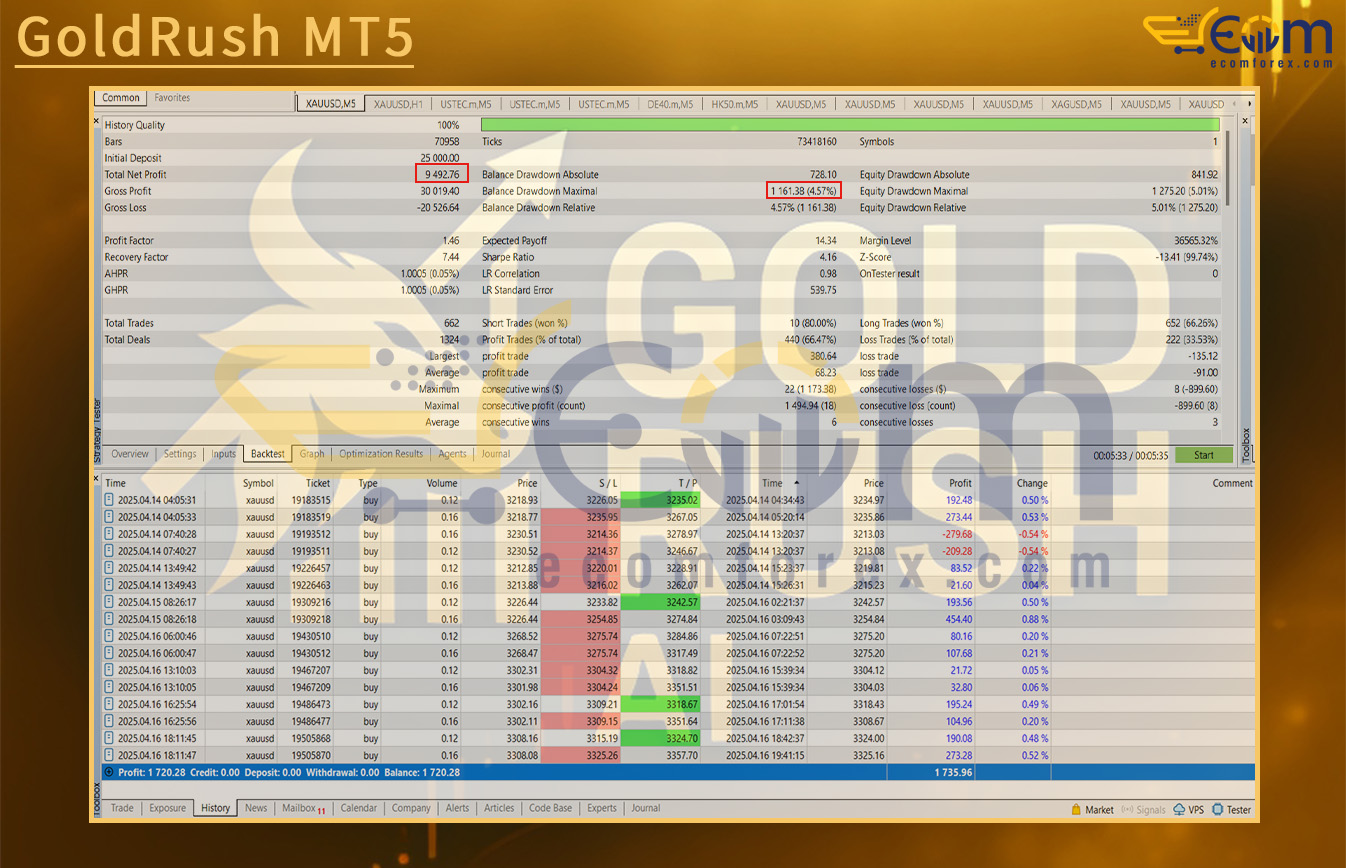Click the deal icon for ticket 19193512
The image size is (1346, 868).
pyautogui.click(x=109, y=534)
